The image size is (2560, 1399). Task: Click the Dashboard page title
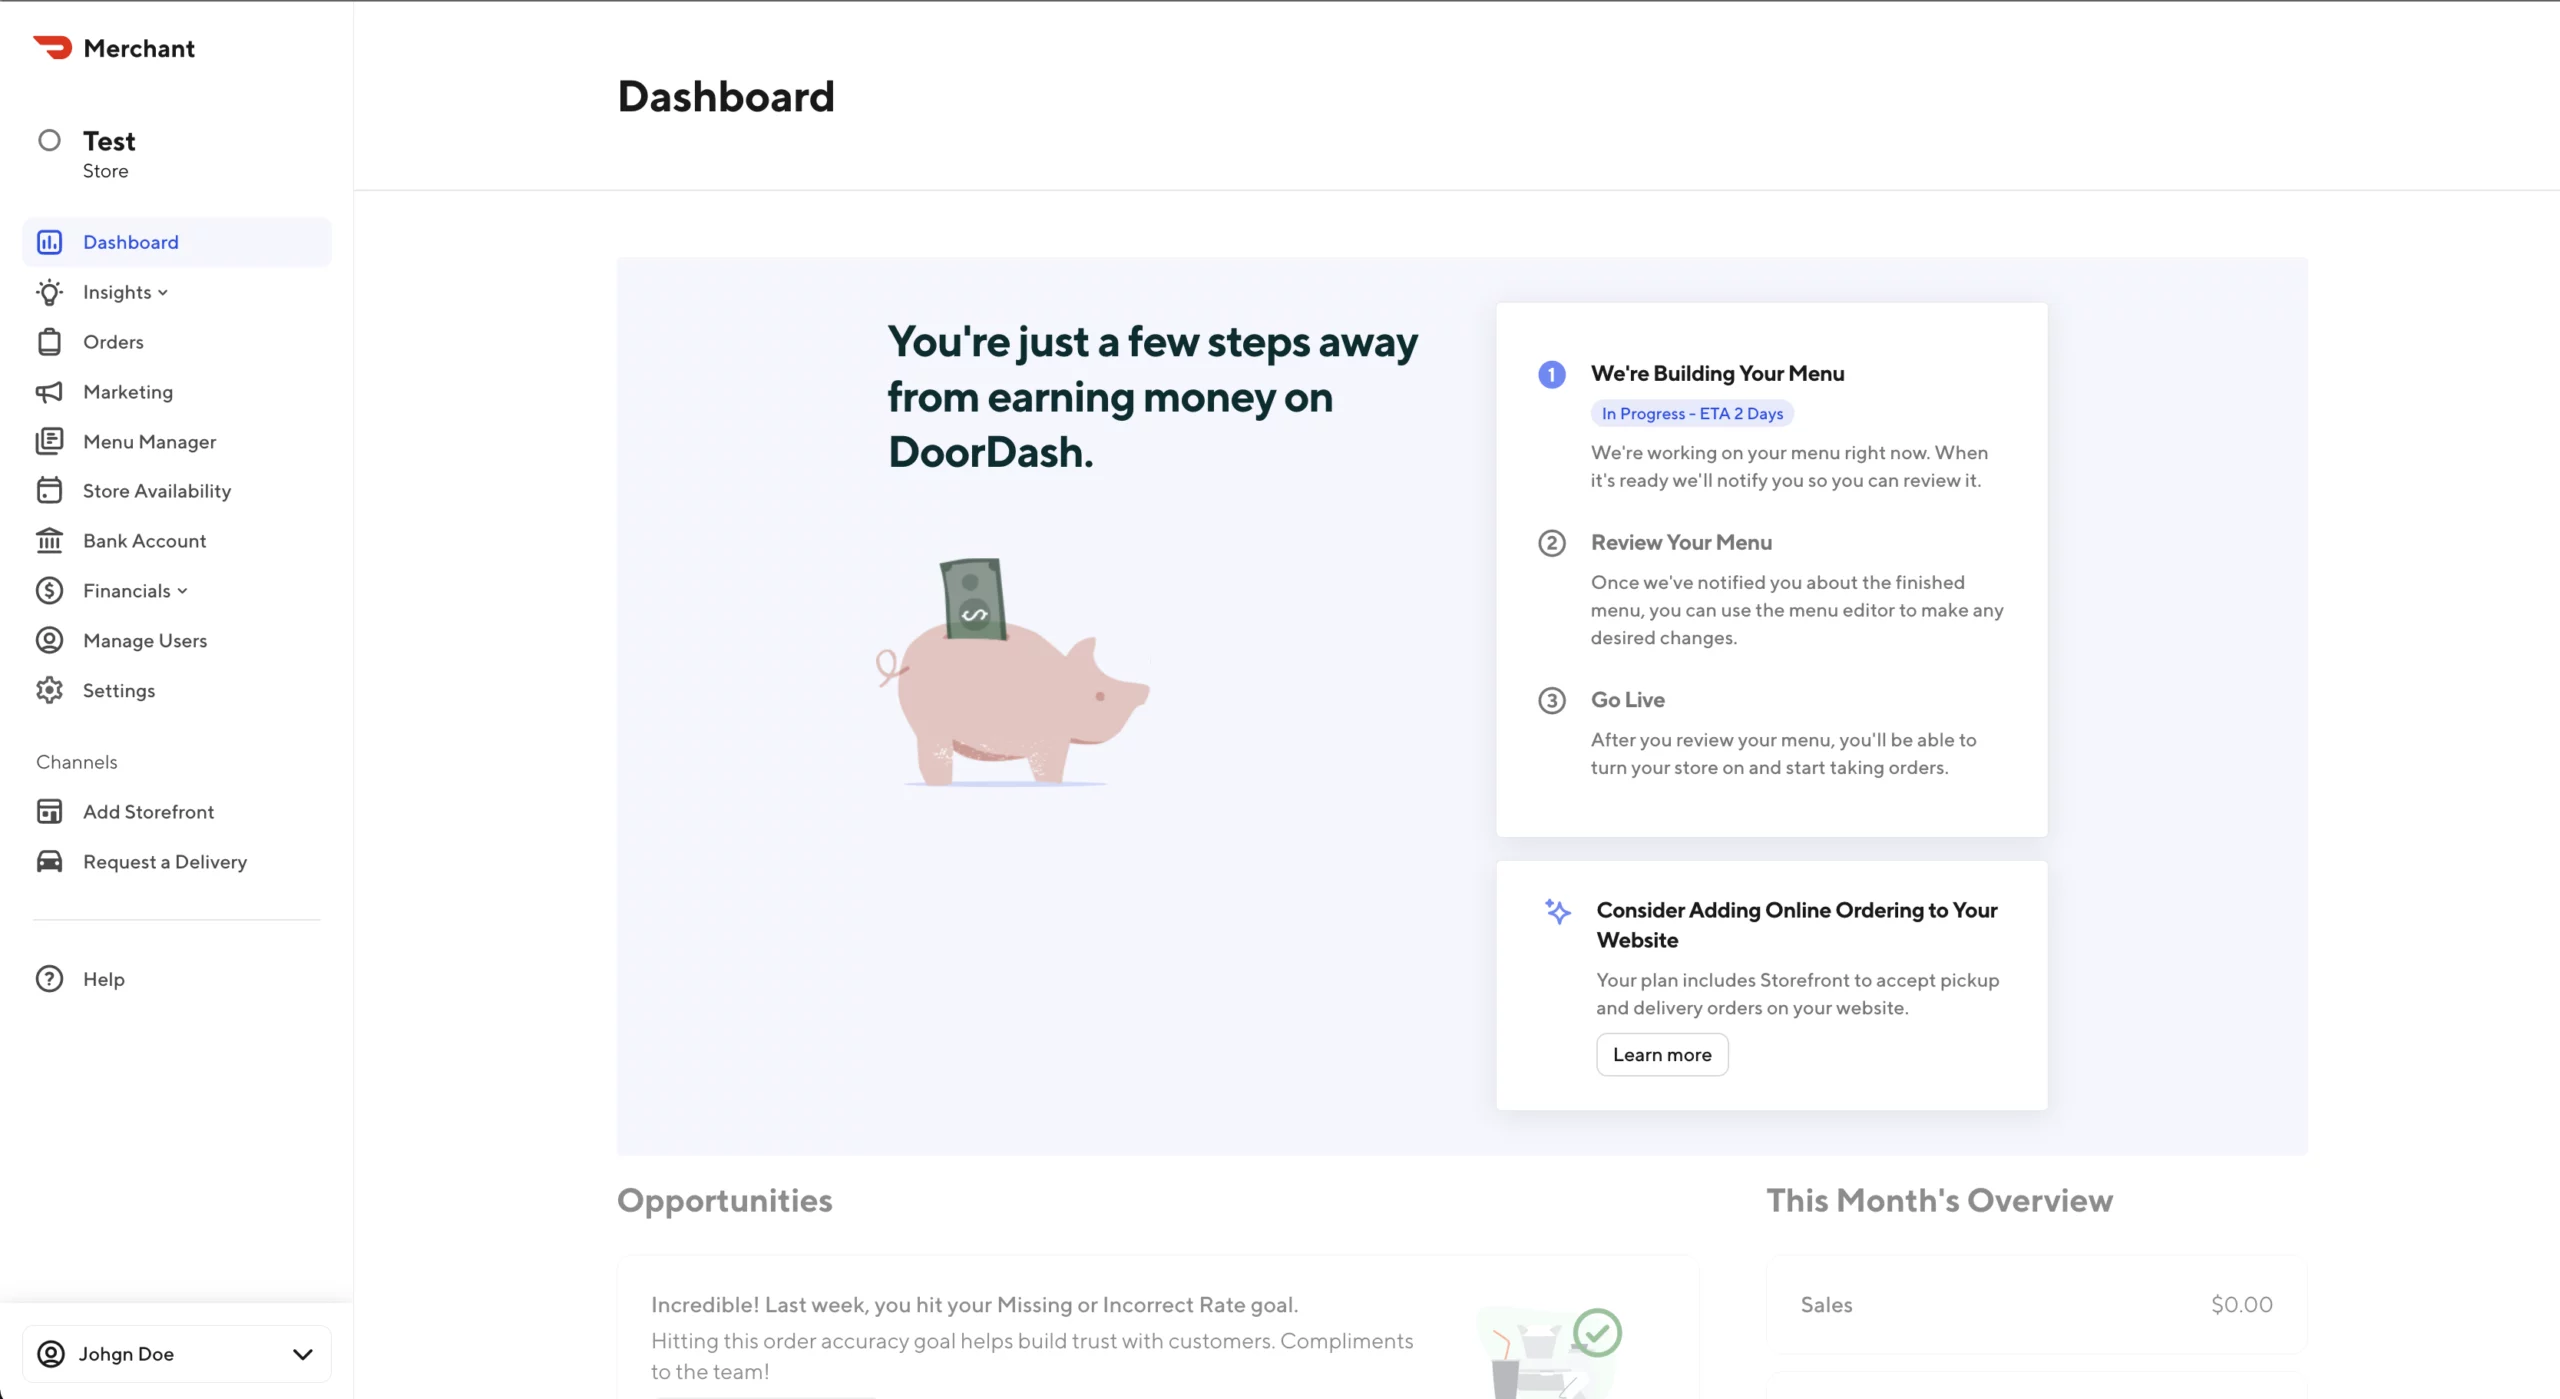pos(726,96)
